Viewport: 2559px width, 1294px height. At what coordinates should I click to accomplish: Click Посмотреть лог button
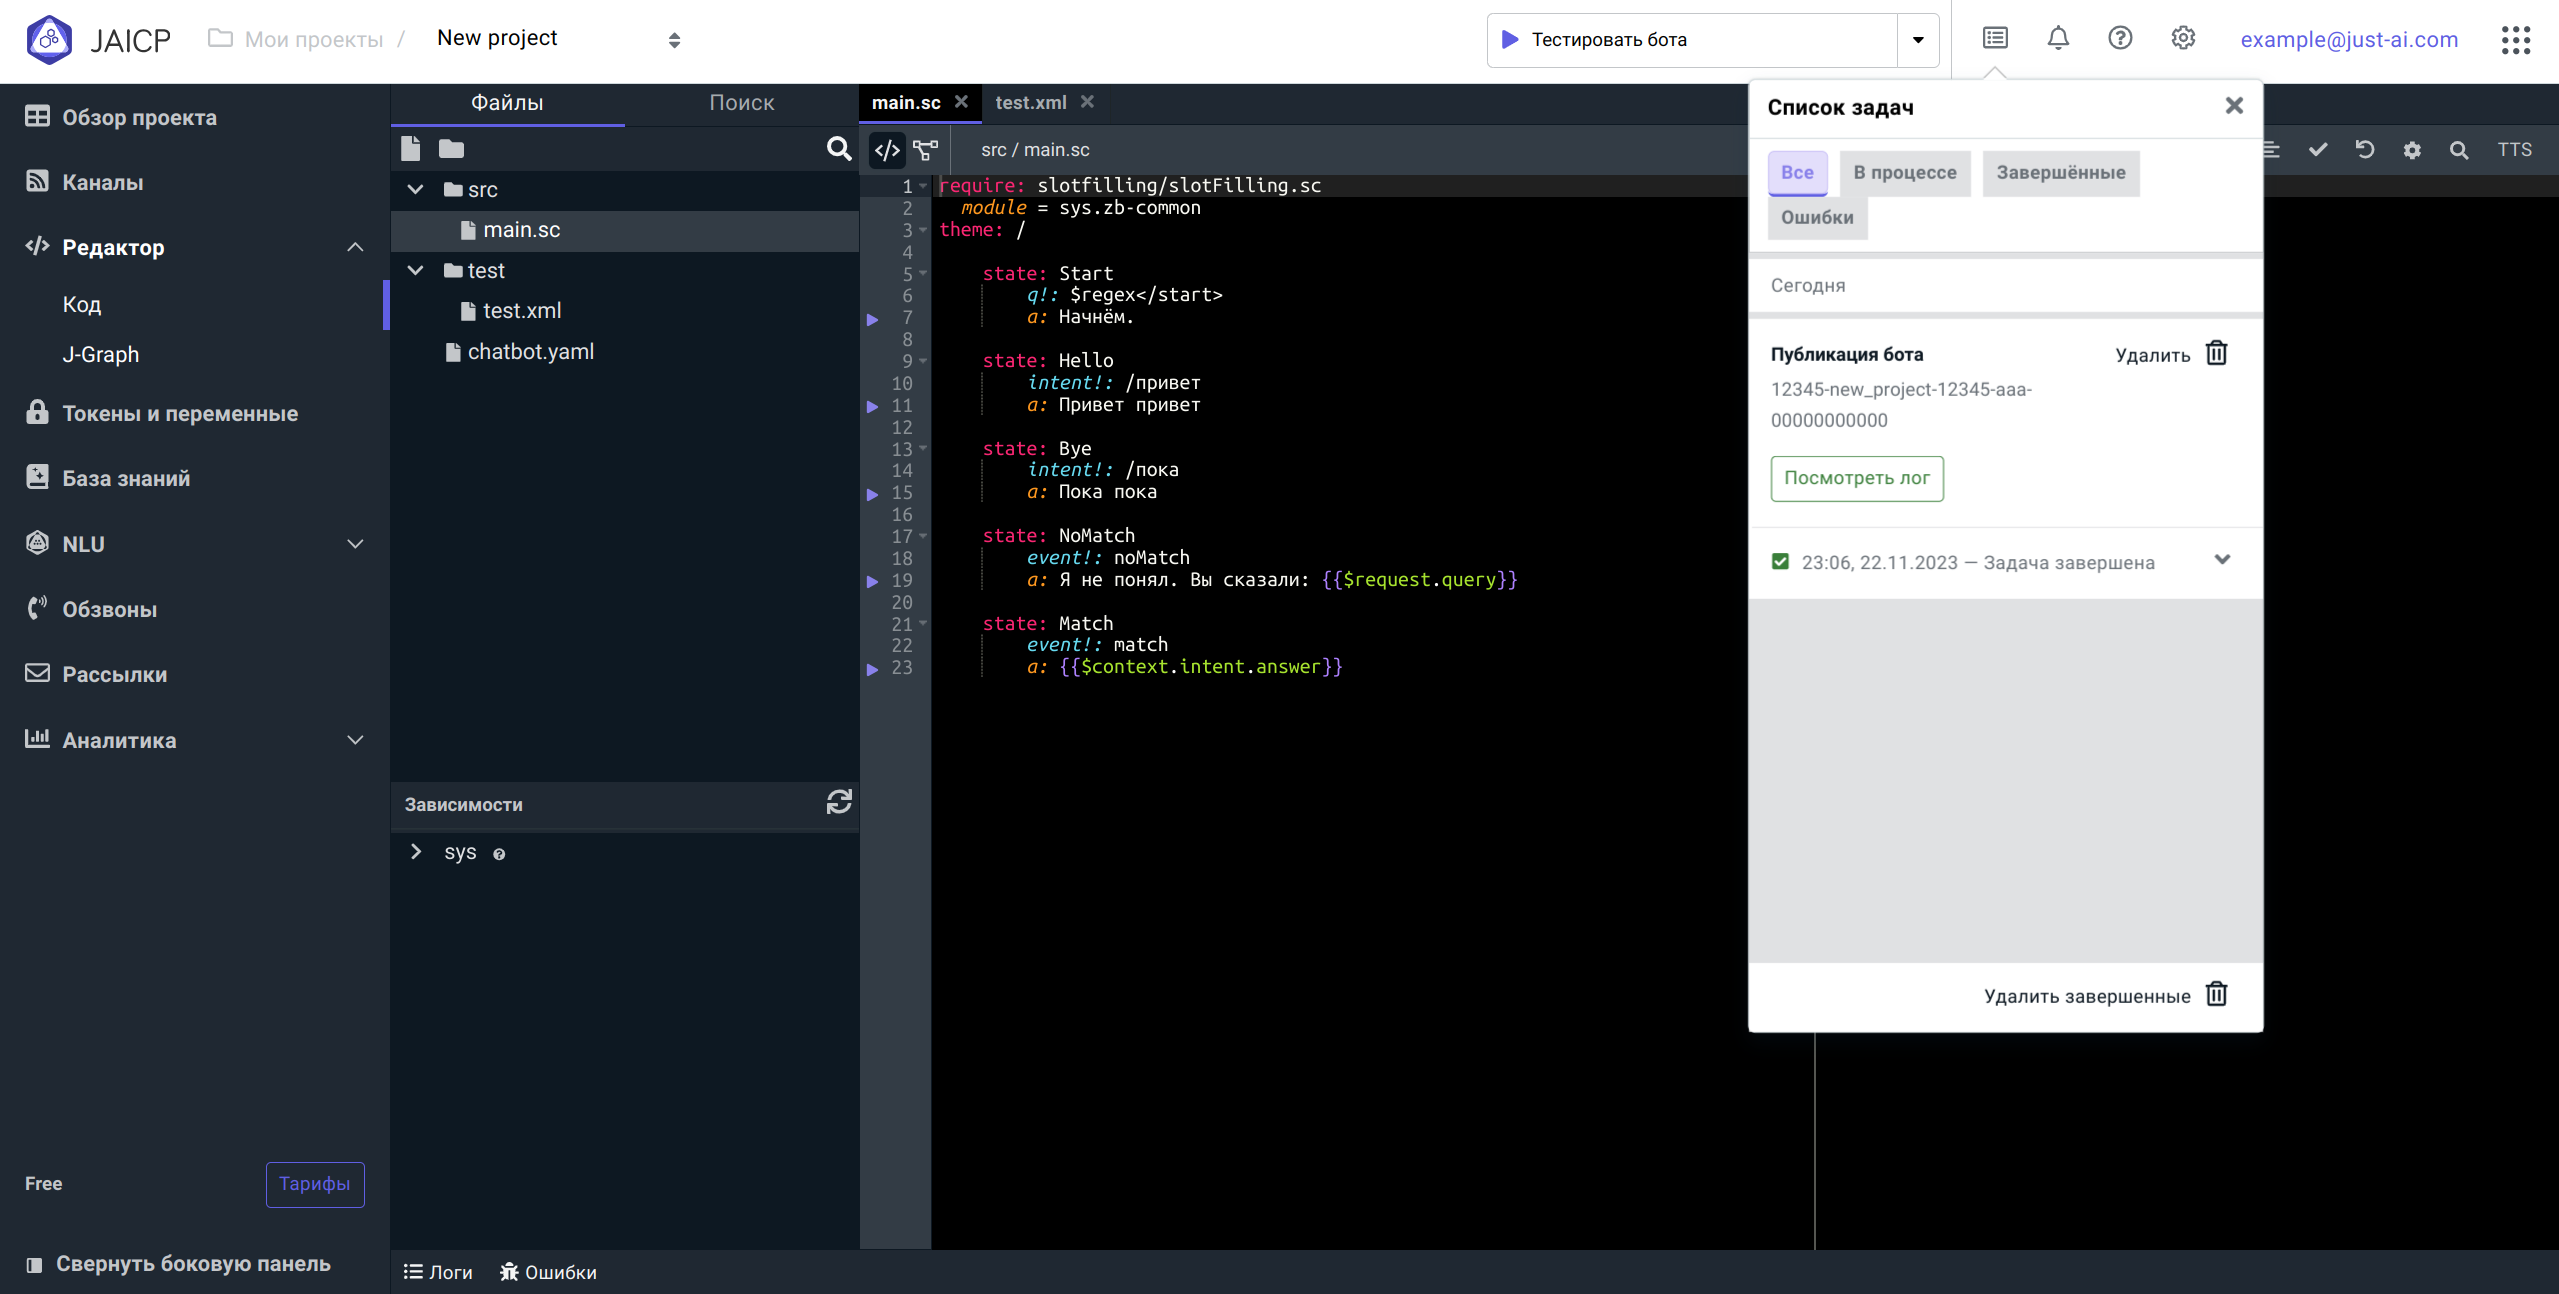point(1857,478)
